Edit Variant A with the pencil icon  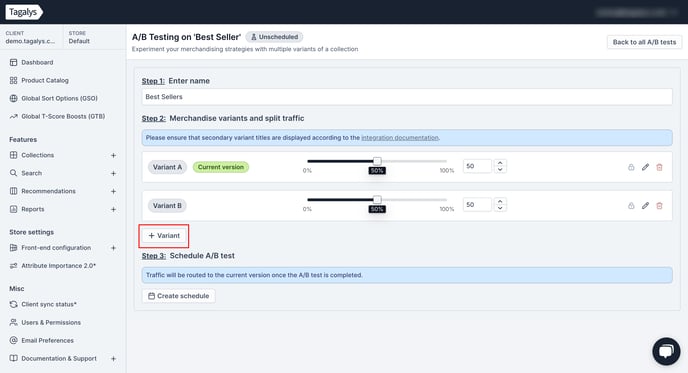click(645, 167)
